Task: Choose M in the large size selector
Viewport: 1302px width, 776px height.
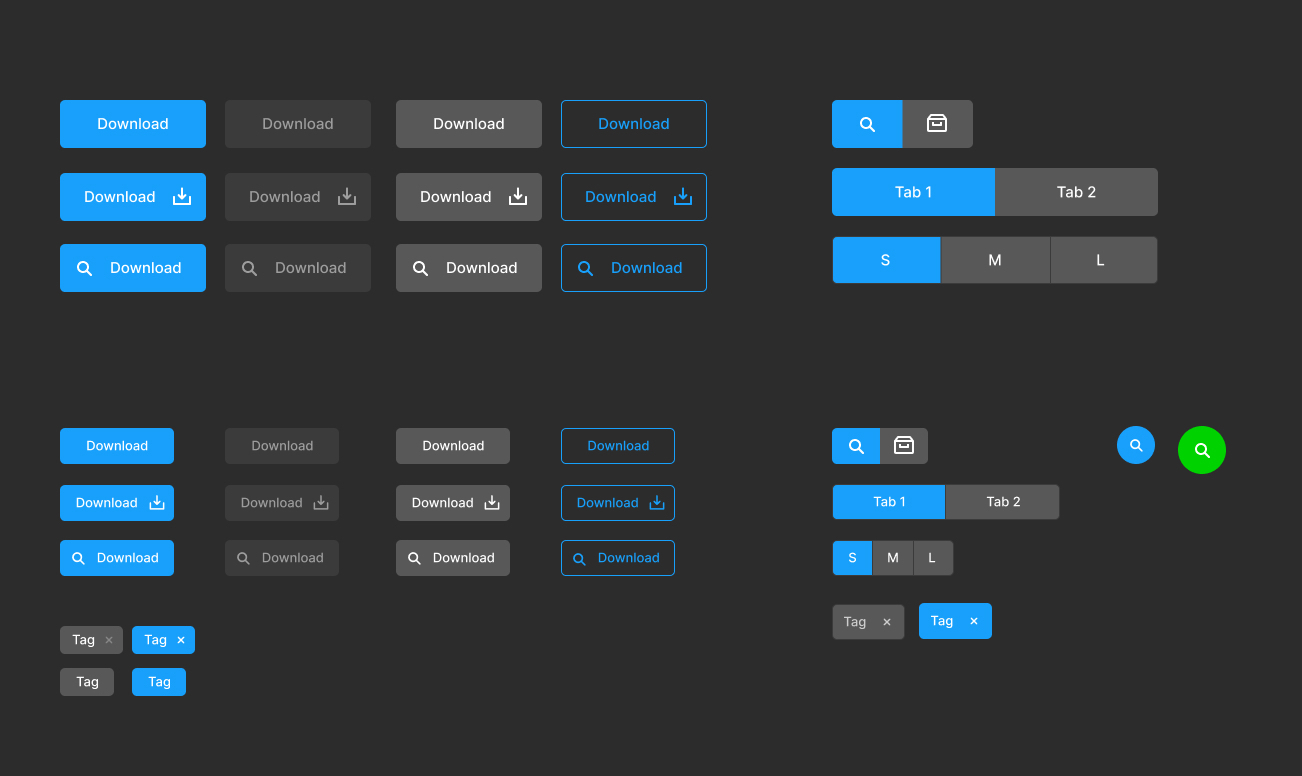Action: 995,260
